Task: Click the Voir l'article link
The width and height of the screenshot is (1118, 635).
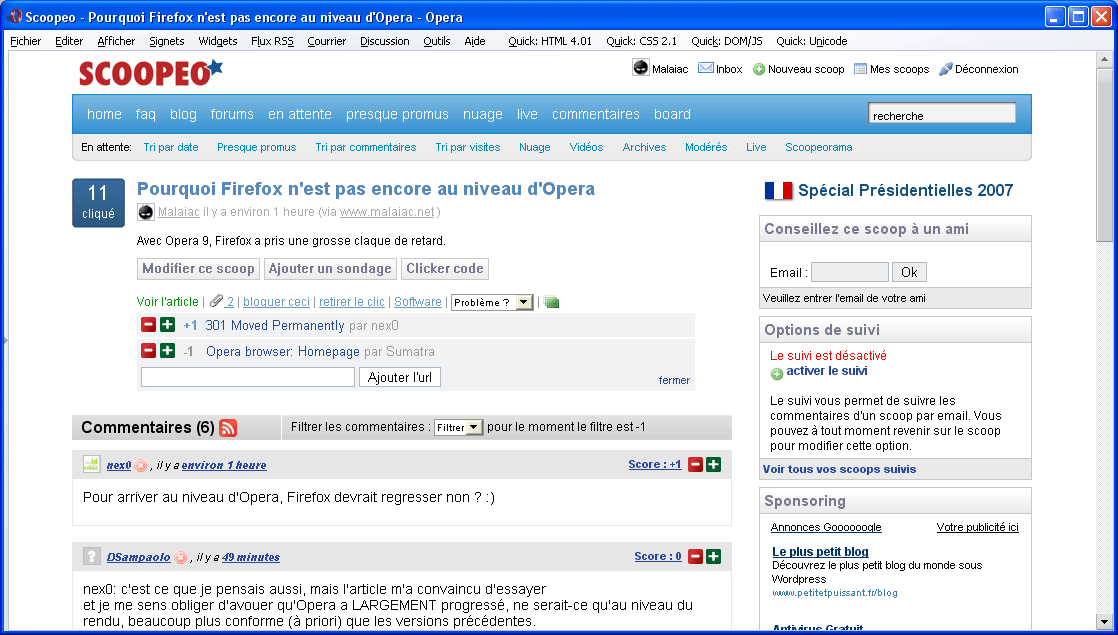Action: [168, 302]
